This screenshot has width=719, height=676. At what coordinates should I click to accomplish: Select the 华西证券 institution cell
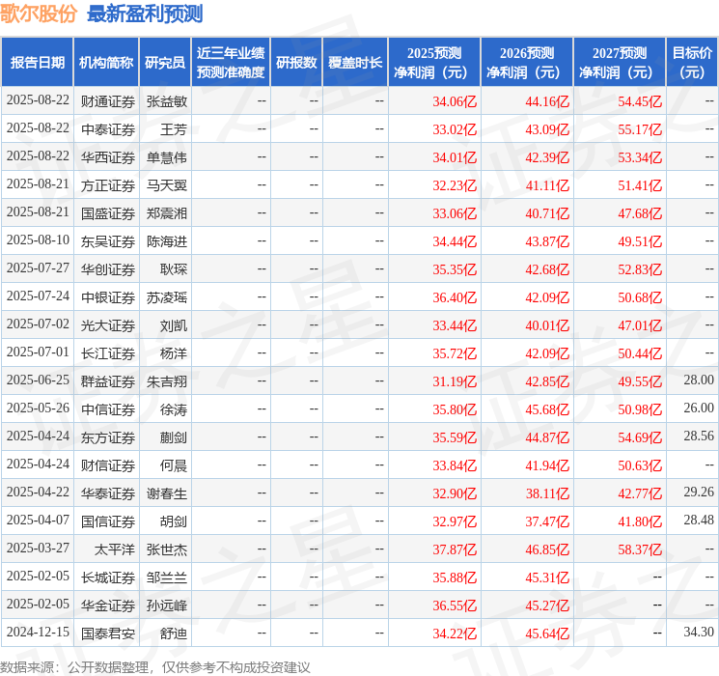(x=108, y=157)
